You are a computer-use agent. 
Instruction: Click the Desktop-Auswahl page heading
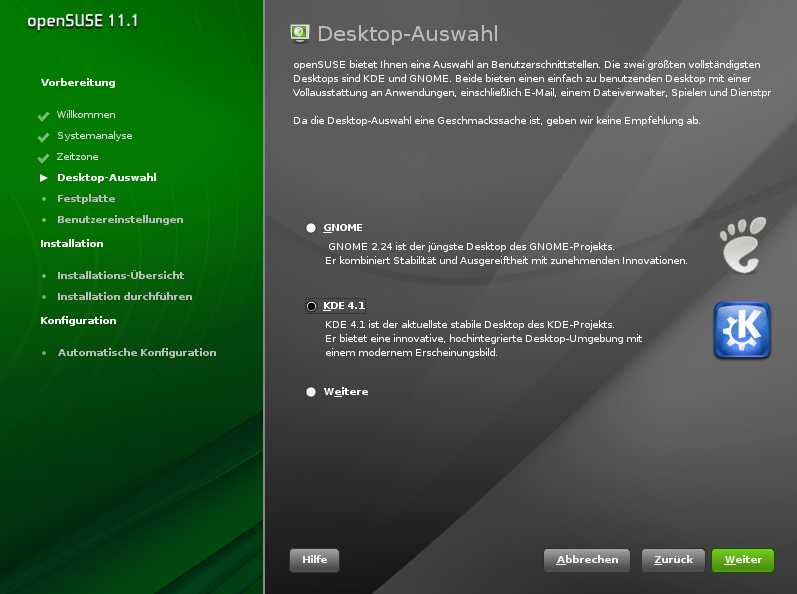click(x=408, y=34)
